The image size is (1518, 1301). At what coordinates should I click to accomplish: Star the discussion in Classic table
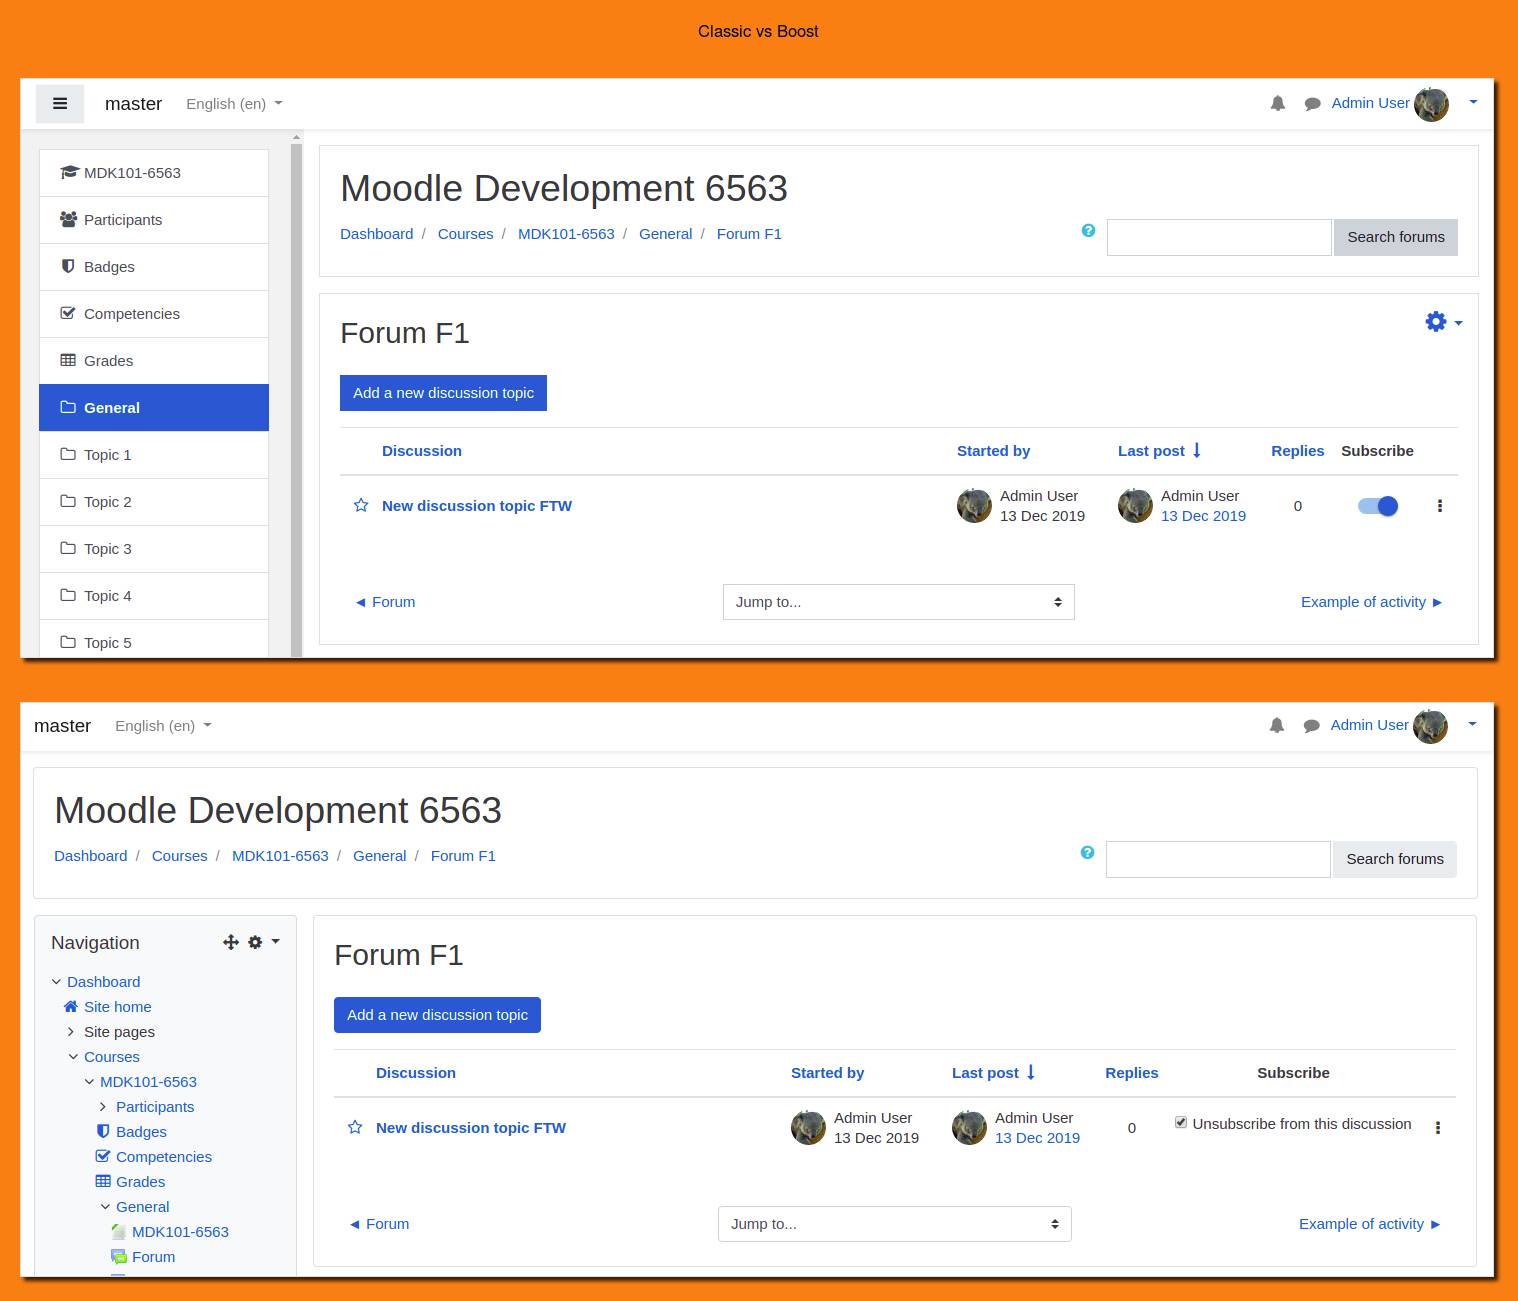355,1128
